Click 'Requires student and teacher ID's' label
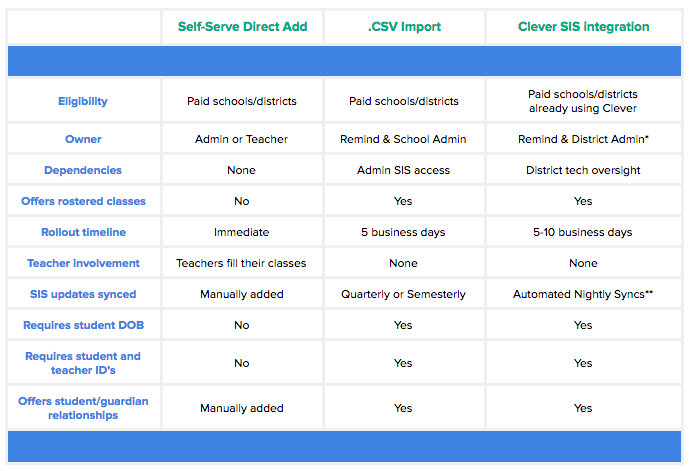 coord(83,363)
